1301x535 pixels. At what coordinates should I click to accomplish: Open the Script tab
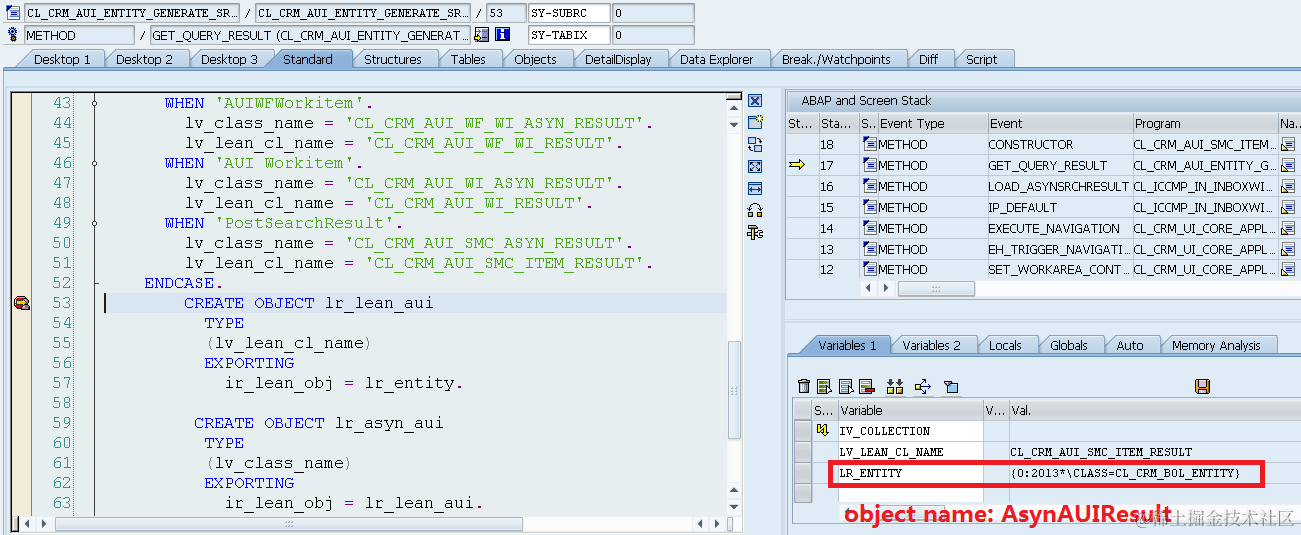pyautogui.click(x=981, y=59)
